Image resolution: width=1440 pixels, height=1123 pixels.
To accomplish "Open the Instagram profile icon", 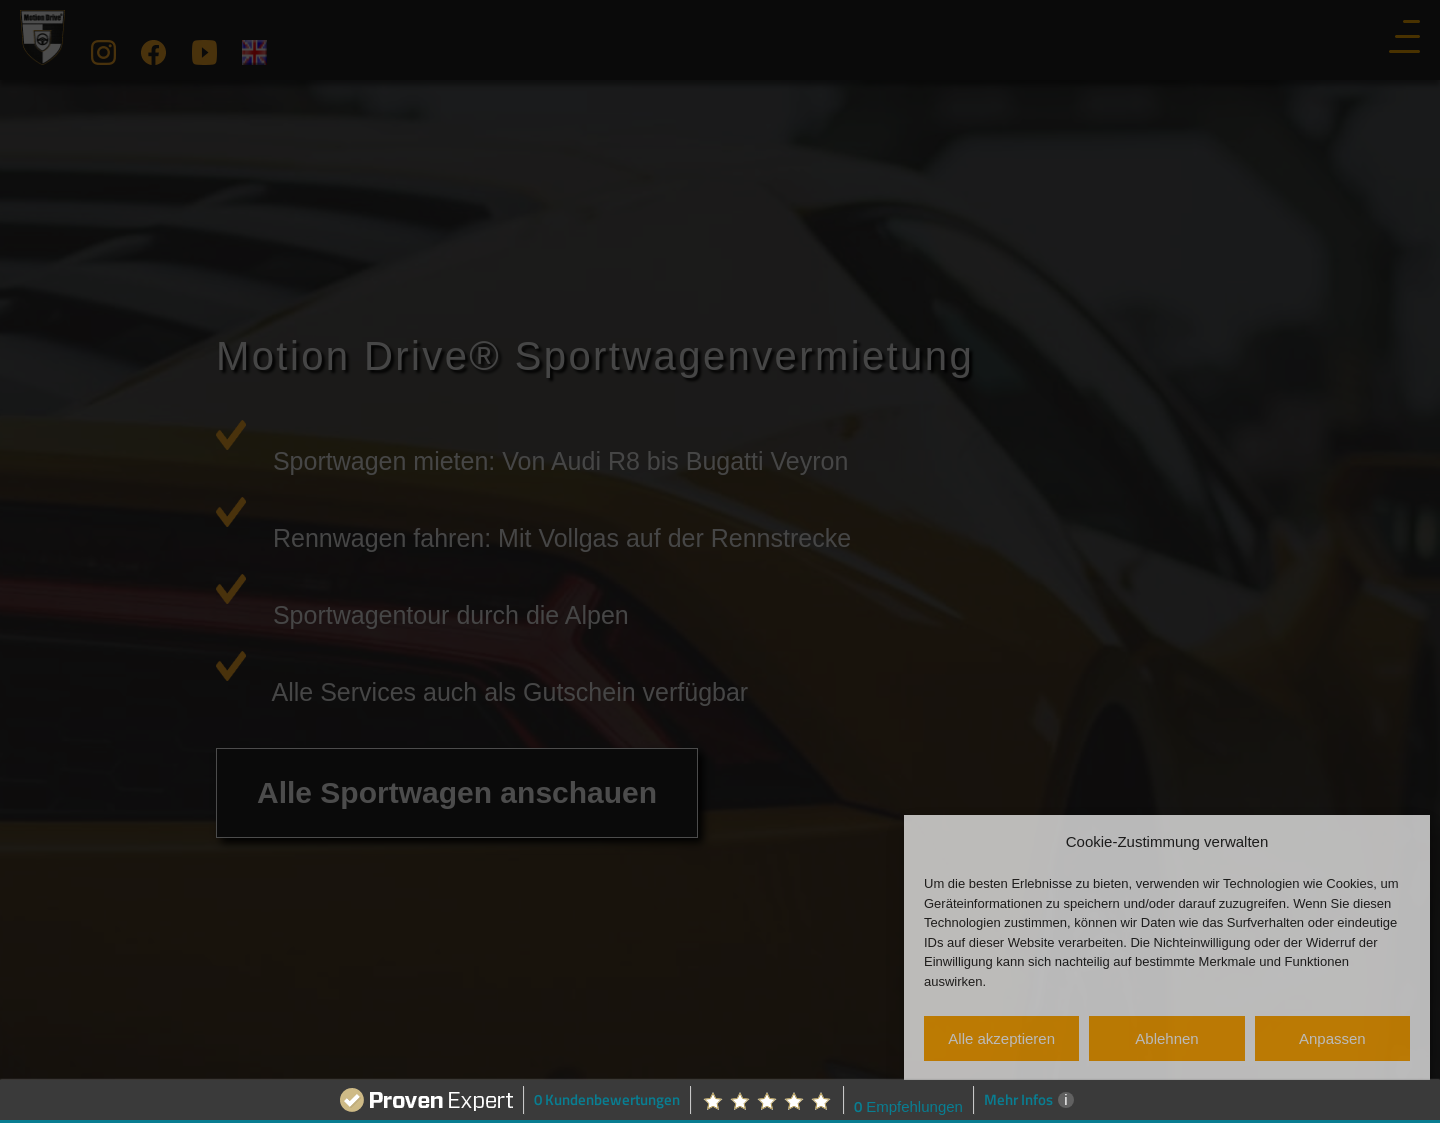I will tap(103, 52).
